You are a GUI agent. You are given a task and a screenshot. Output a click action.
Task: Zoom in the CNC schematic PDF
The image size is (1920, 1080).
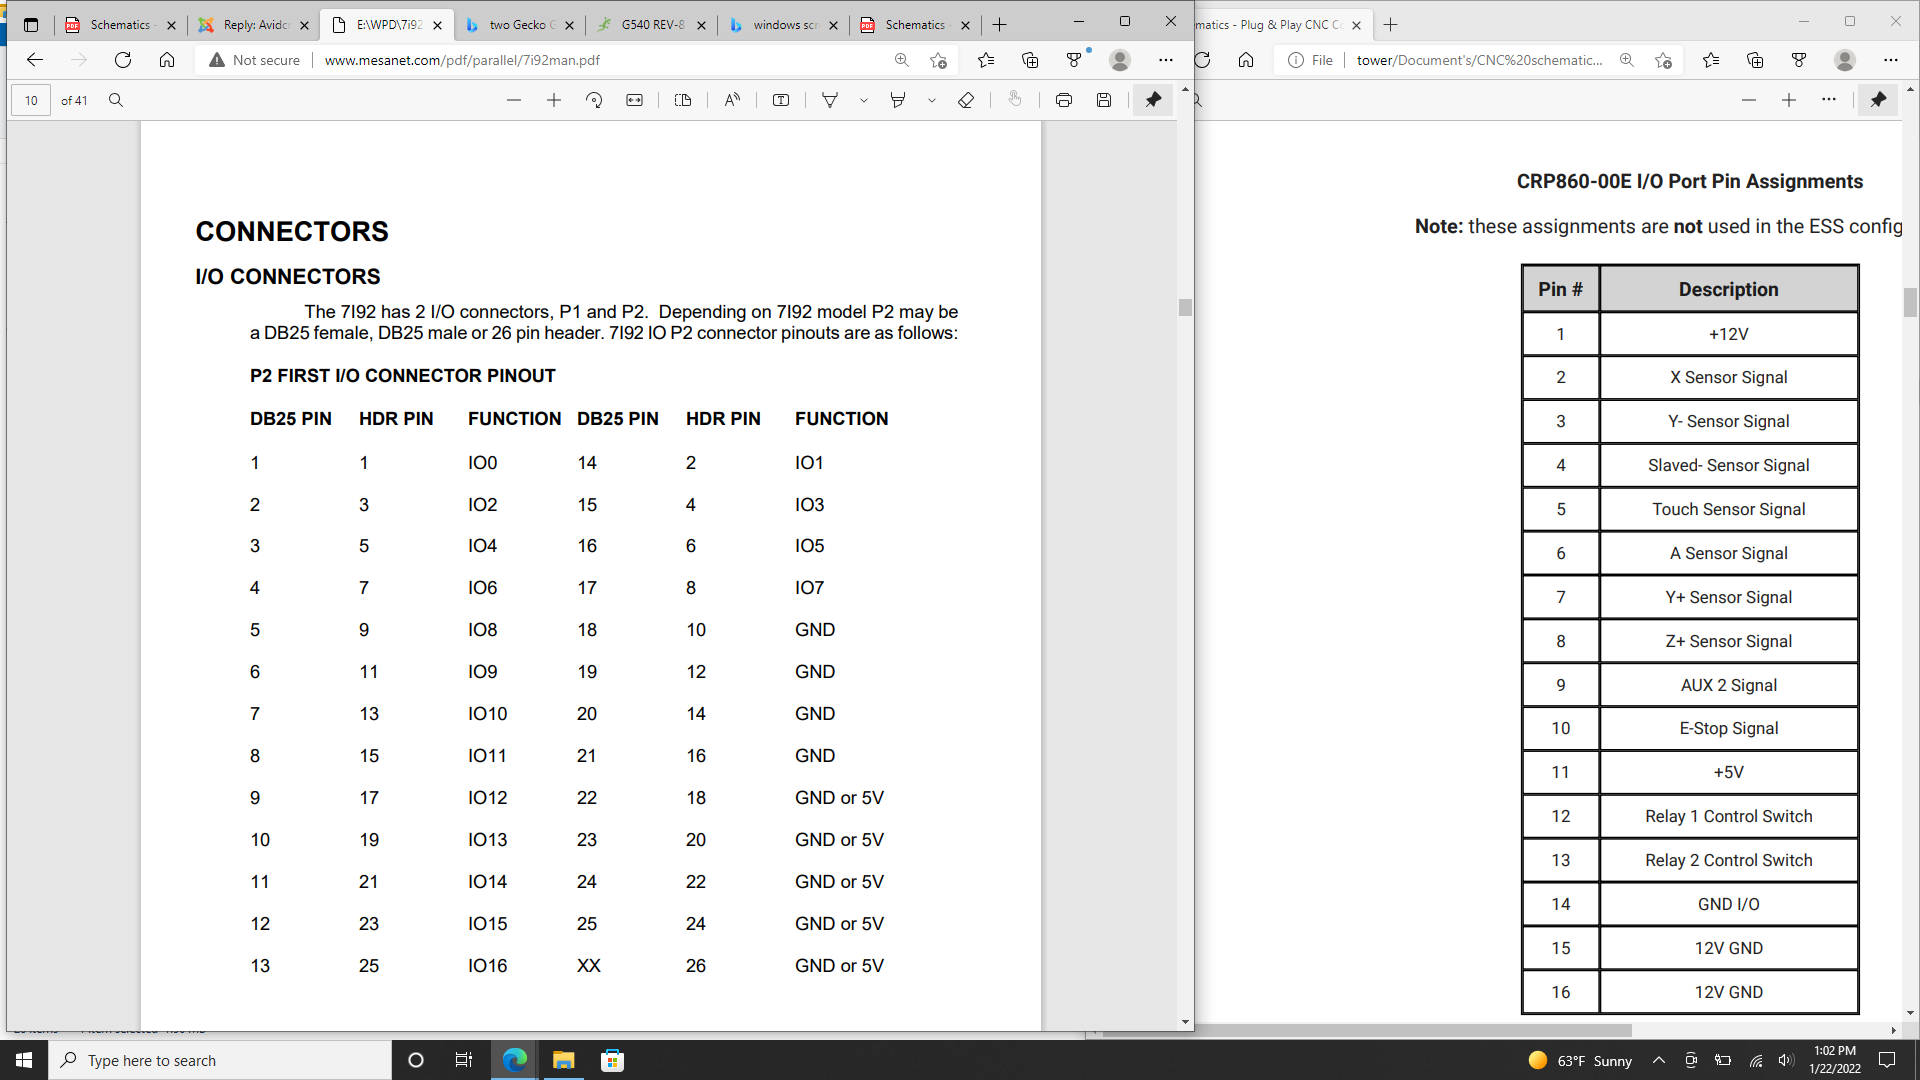point(1789,100)
